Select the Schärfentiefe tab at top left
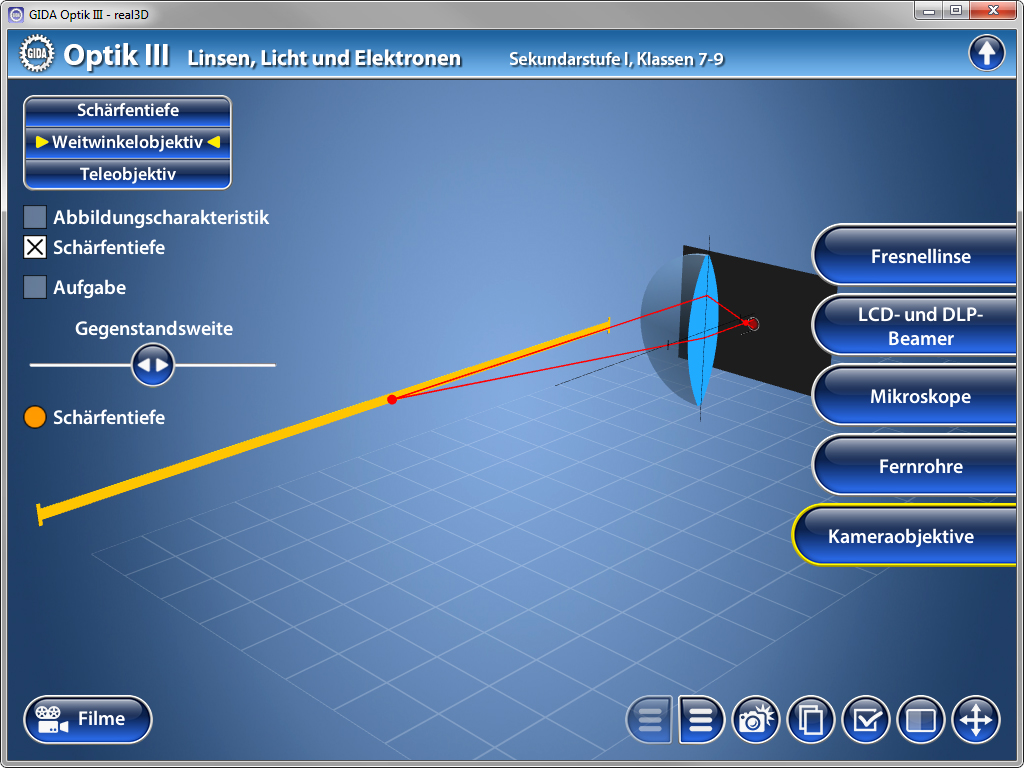The image size is (1024, 768). click(x=128, y=110)
